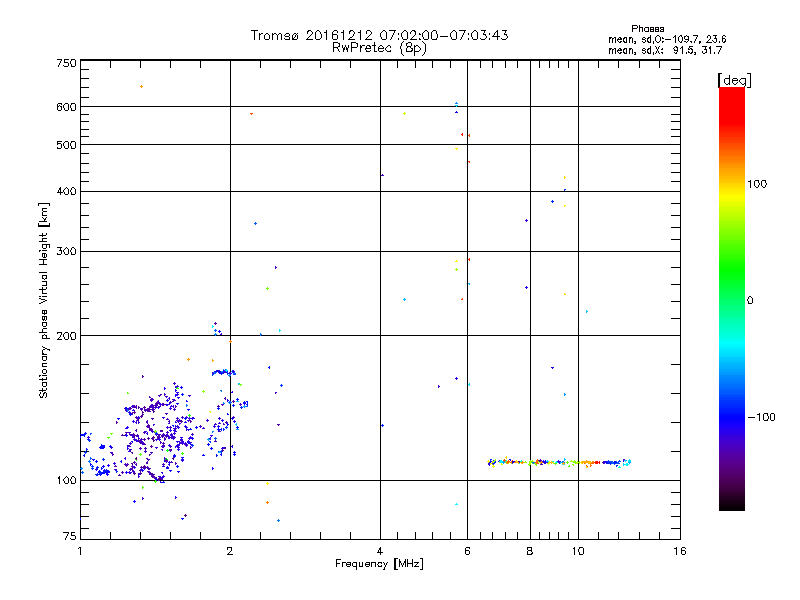Screen dimensions: 800x600
Task: Click the y-axis "75" tick label
Action: [x=70, y=536]
